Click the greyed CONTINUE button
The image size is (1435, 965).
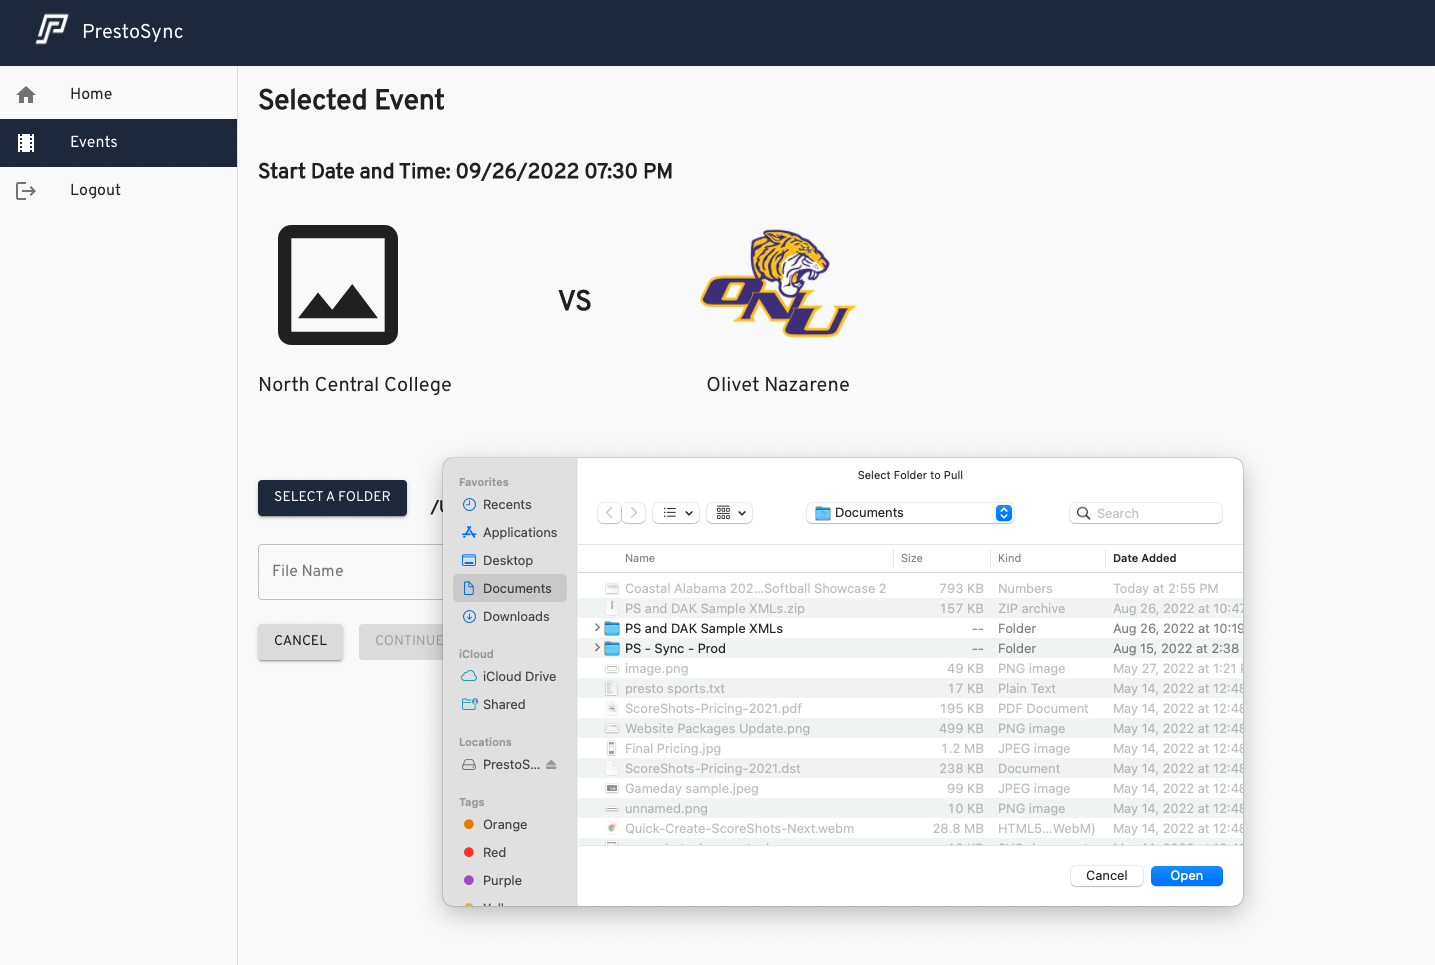(402, 641)
